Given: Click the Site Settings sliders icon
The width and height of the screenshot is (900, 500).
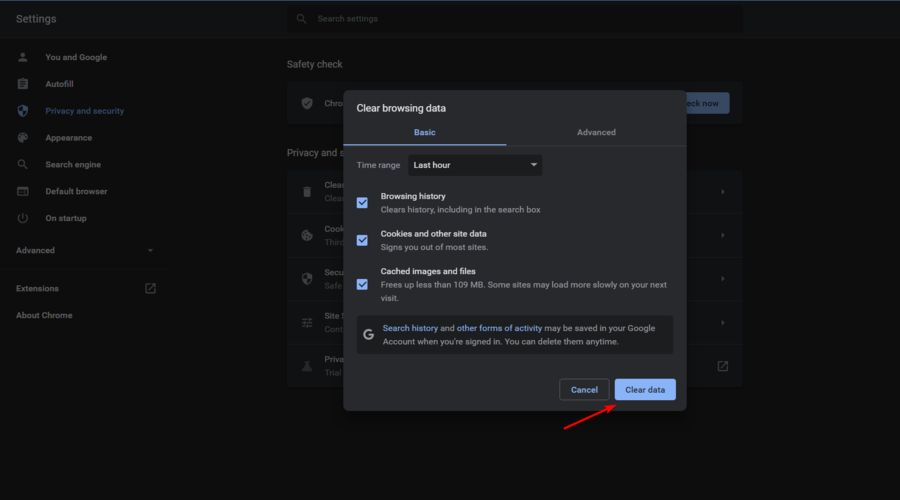Looking at the screenshot, I should click(307, 323).
